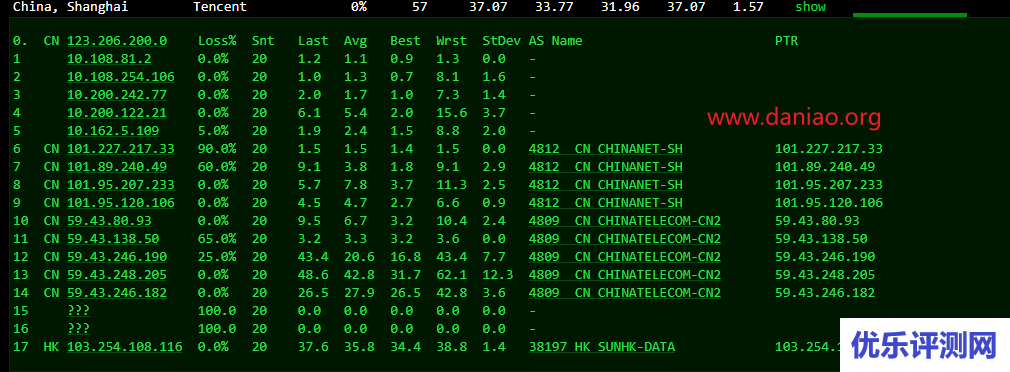Open hop 3 address 10.200.242.77
This screenshot has width=1010, height=372.
click(117, 95)
